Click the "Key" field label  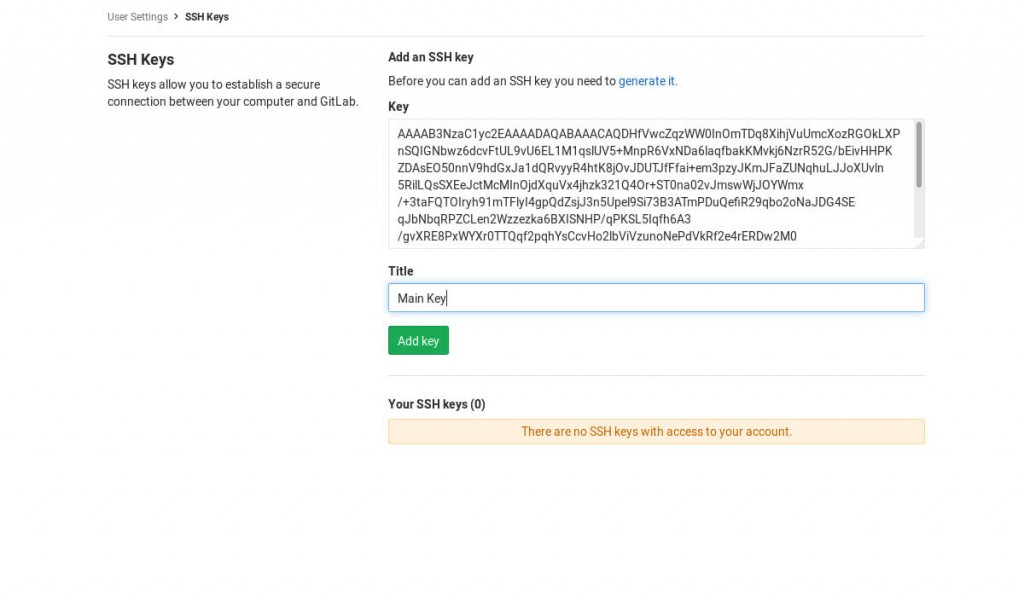click(398, 107)
